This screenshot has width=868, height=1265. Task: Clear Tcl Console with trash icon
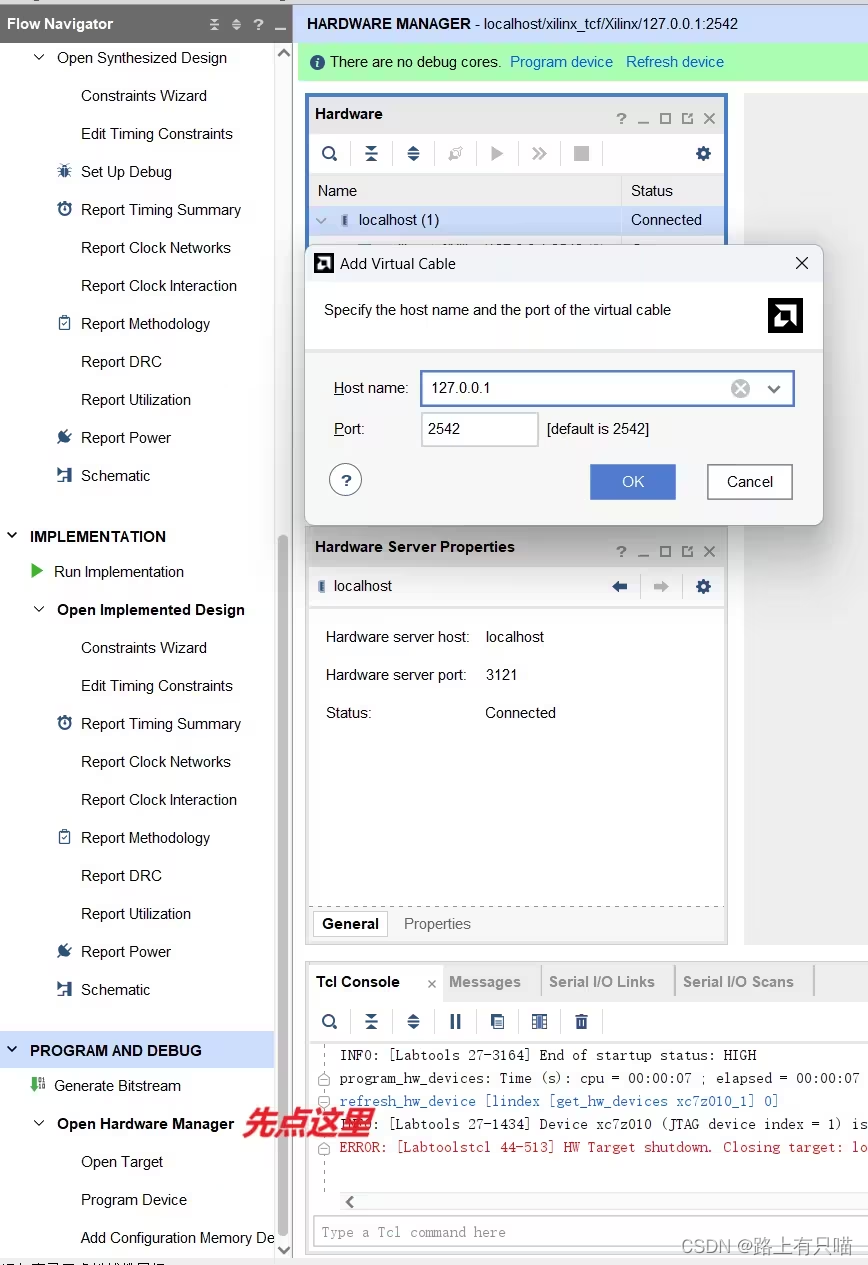[x=581, y=1022]
